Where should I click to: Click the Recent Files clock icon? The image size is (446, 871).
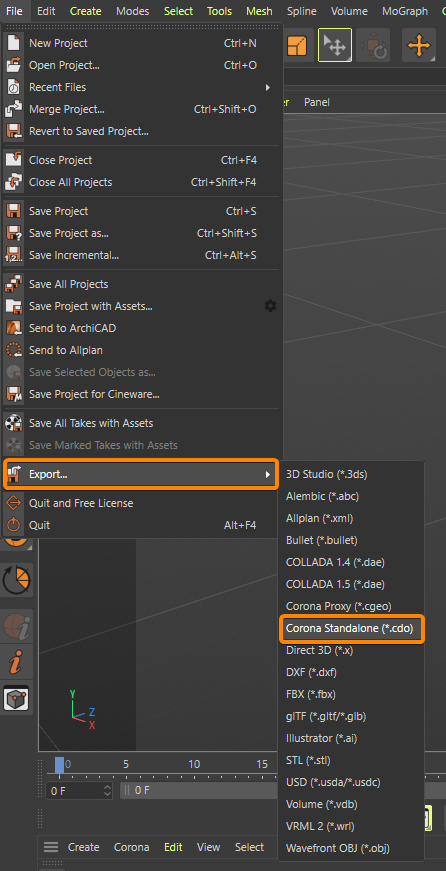click(13, 87)
